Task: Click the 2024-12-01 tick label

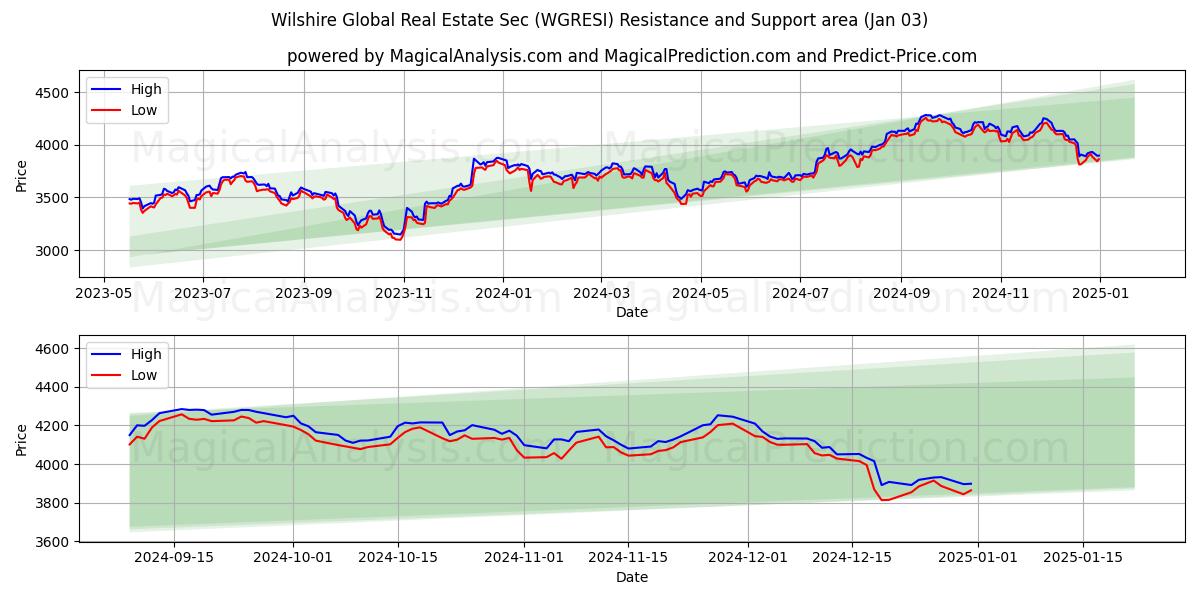Action: pyautogui.click(x=747, y=558)
